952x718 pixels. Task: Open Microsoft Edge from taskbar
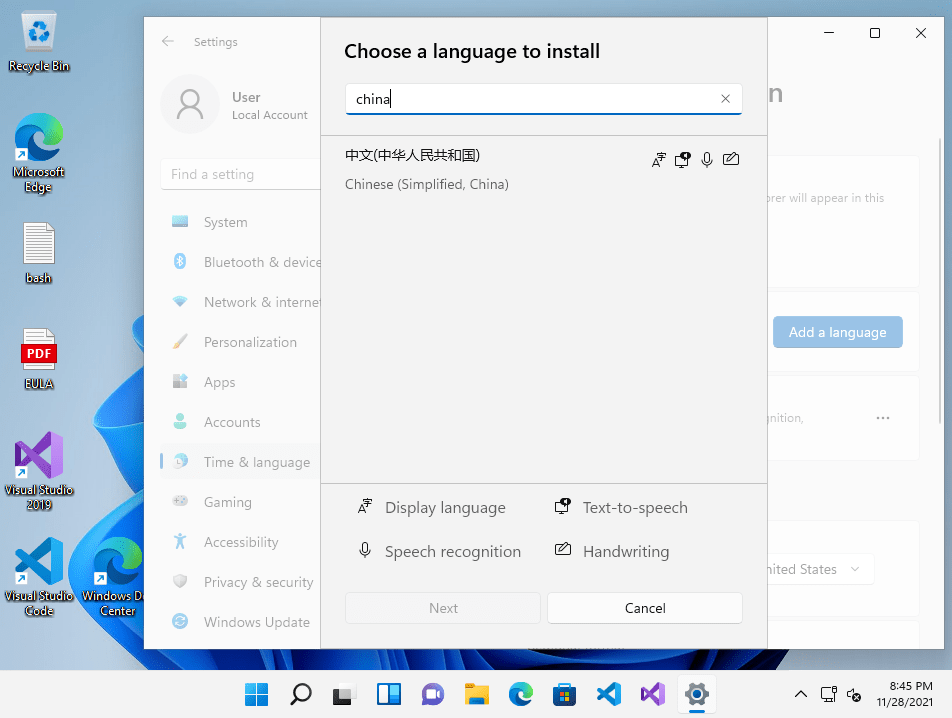520,694
